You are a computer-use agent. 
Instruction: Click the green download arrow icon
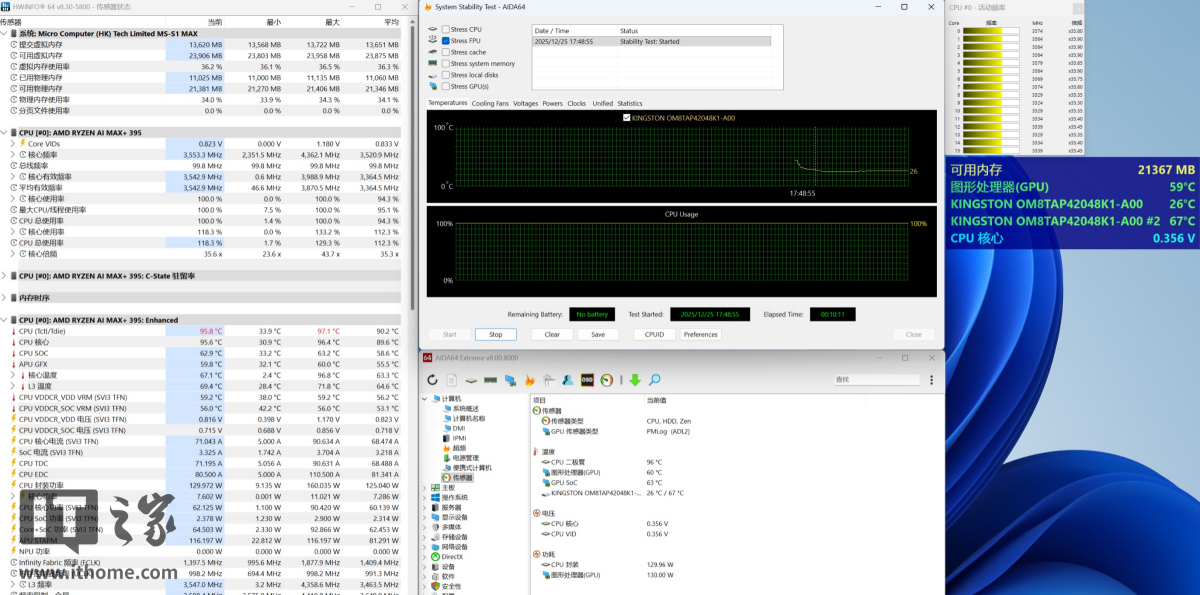[x=634, y=380]
